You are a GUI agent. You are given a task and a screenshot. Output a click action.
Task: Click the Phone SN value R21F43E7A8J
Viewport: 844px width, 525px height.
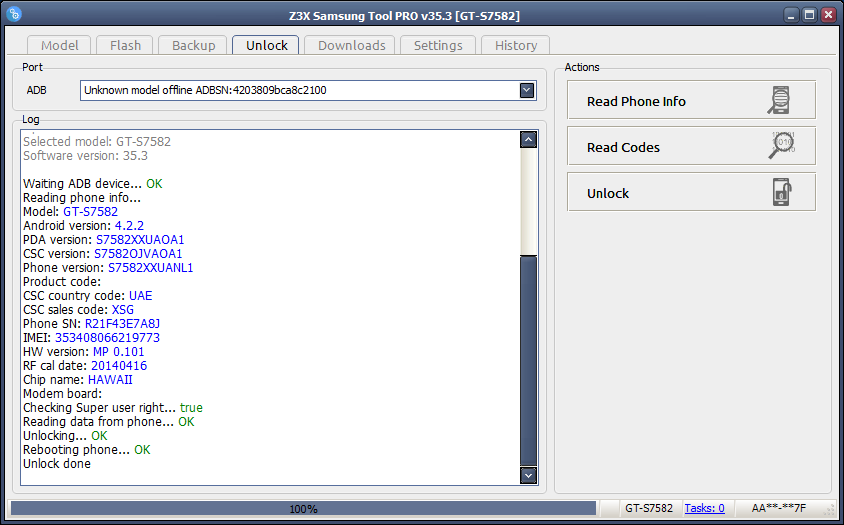coord(122,324)
